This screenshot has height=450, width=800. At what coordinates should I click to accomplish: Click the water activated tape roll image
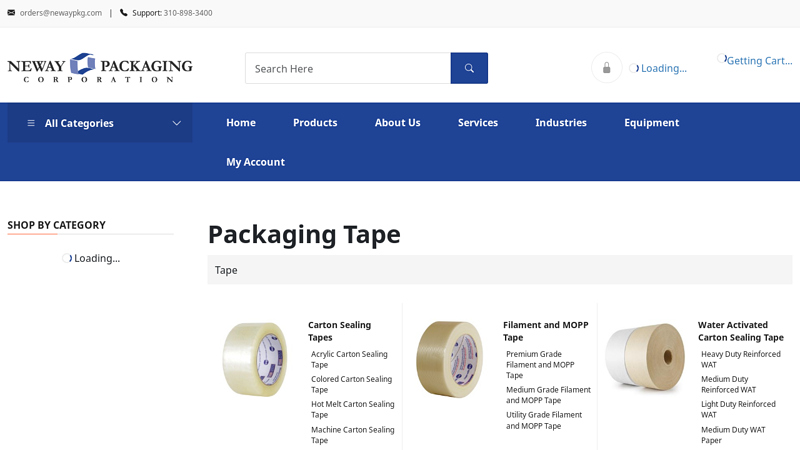[645, 357]
